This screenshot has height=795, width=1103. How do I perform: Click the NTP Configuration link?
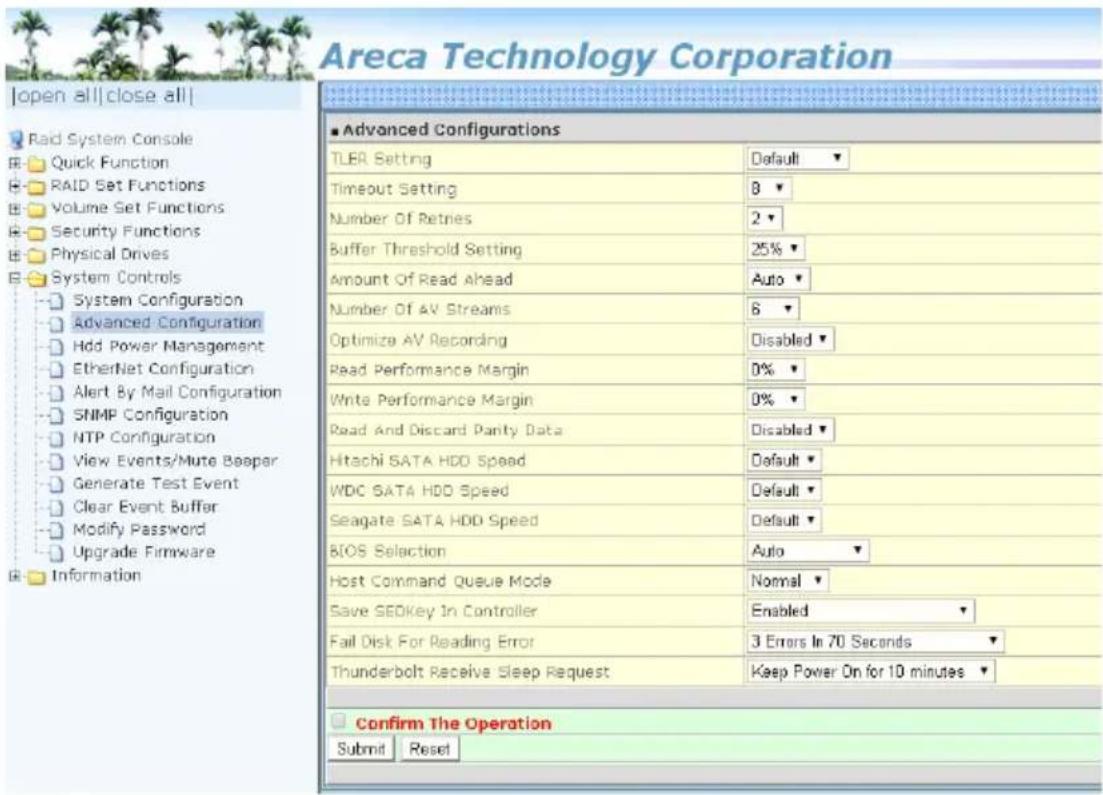(x=144, y=438)
